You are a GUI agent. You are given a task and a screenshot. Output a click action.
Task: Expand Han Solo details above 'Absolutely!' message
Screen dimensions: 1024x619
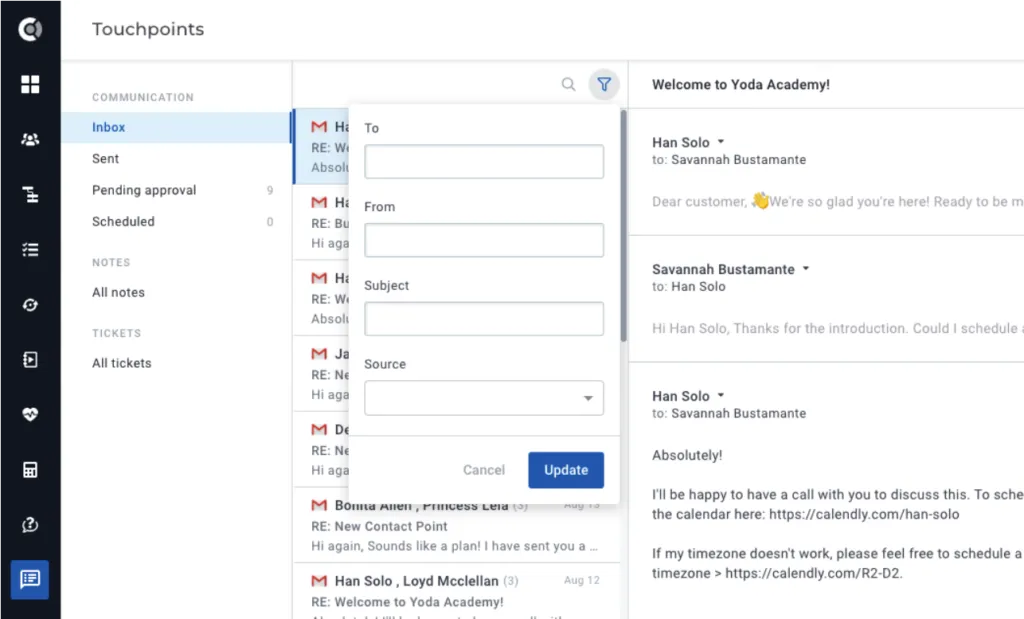pos(721,395)
